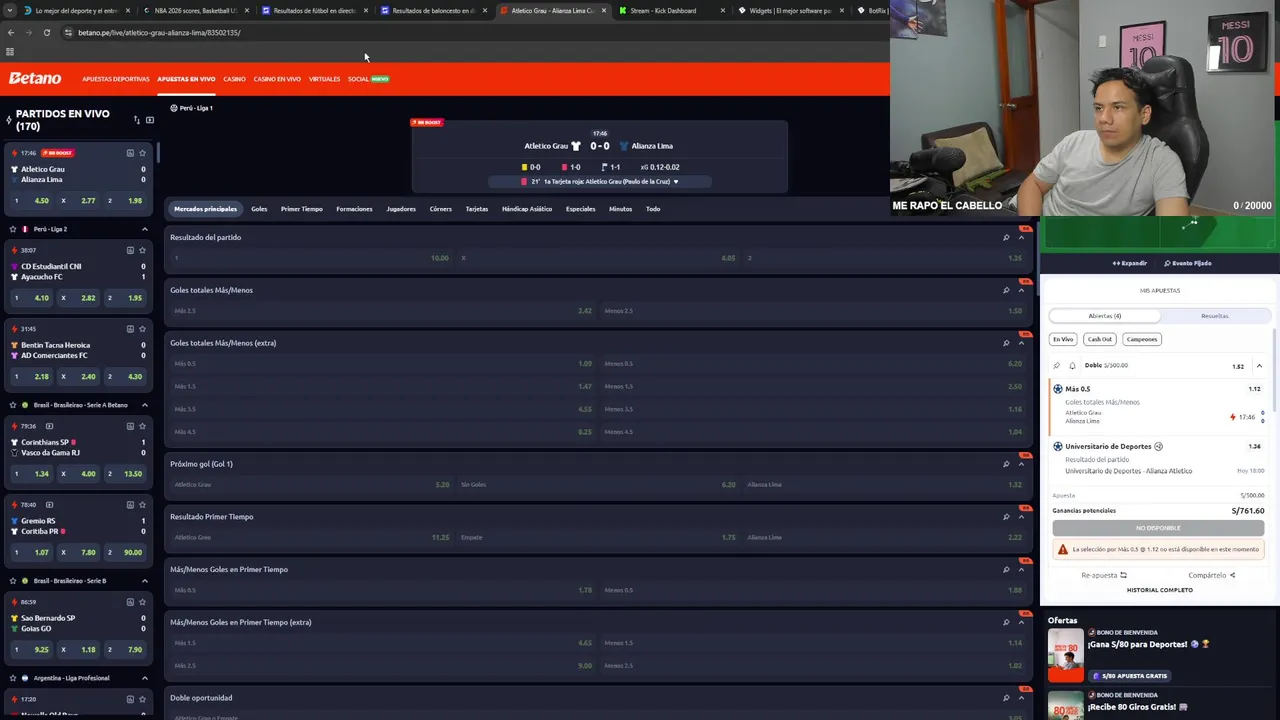Collapse the Brasil Brasileirao Serie B section

pos(144,581)
